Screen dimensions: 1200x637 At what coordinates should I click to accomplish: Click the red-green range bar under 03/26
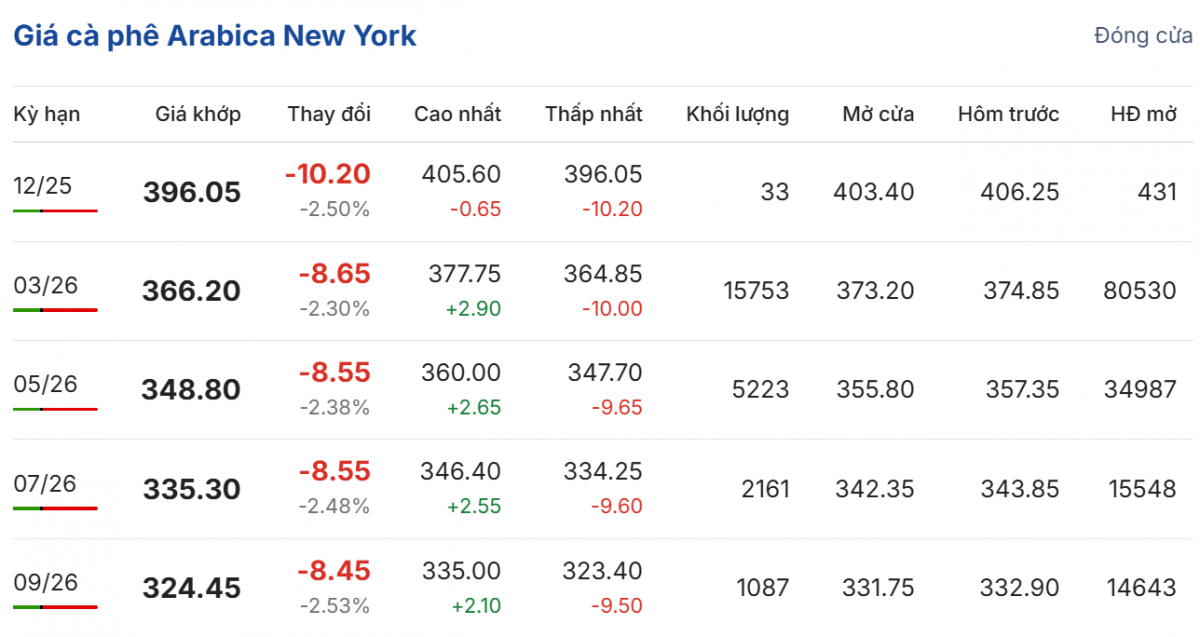[x=55, y=310]
